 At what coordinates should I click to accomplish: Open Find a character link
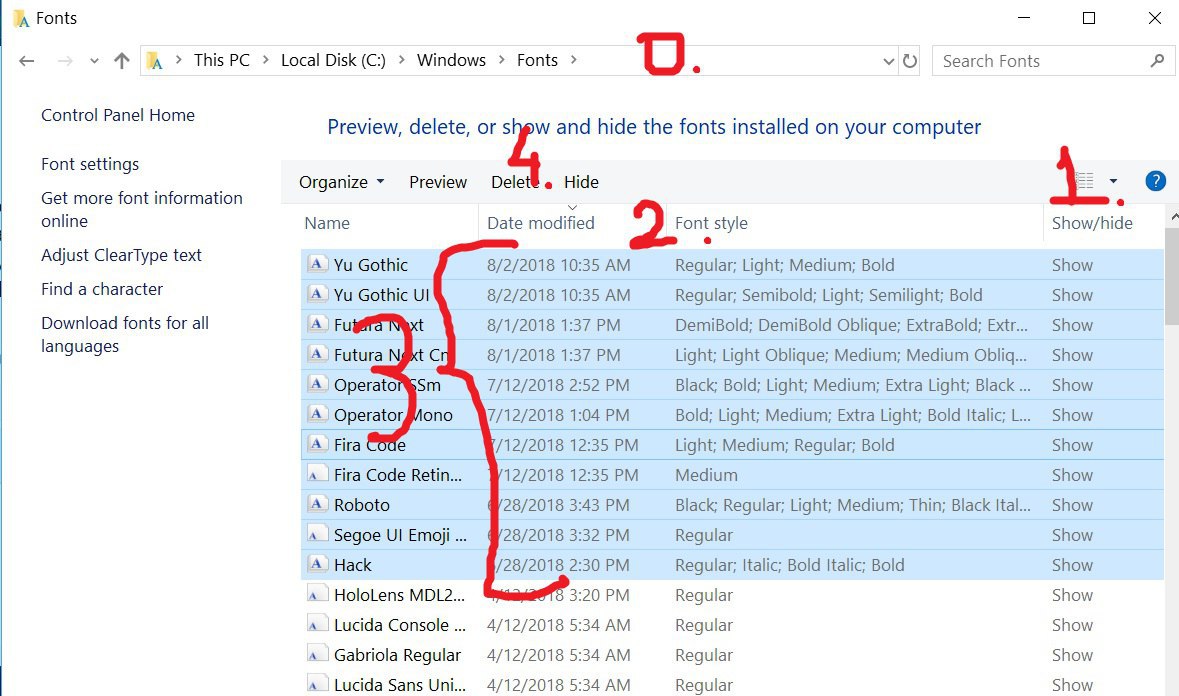102,289
